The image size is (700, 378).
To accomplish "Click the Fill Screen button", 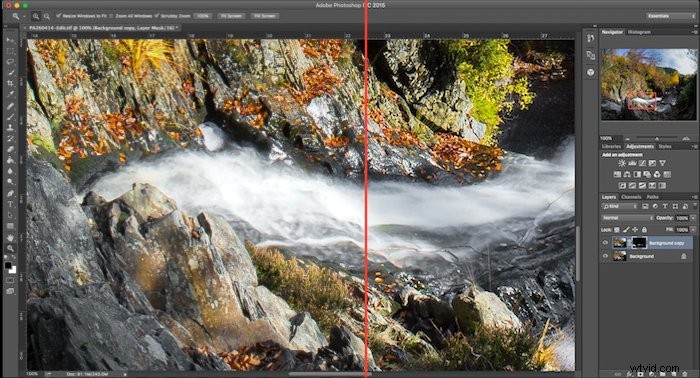I will (x=264, y=16).
